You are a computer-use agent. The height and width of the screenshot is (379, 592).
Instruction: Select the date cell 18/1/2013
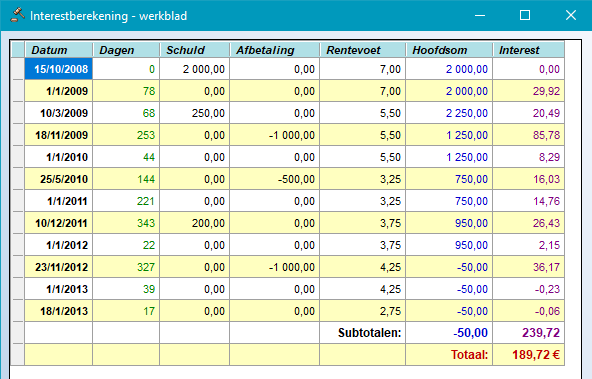click(59, 311)
